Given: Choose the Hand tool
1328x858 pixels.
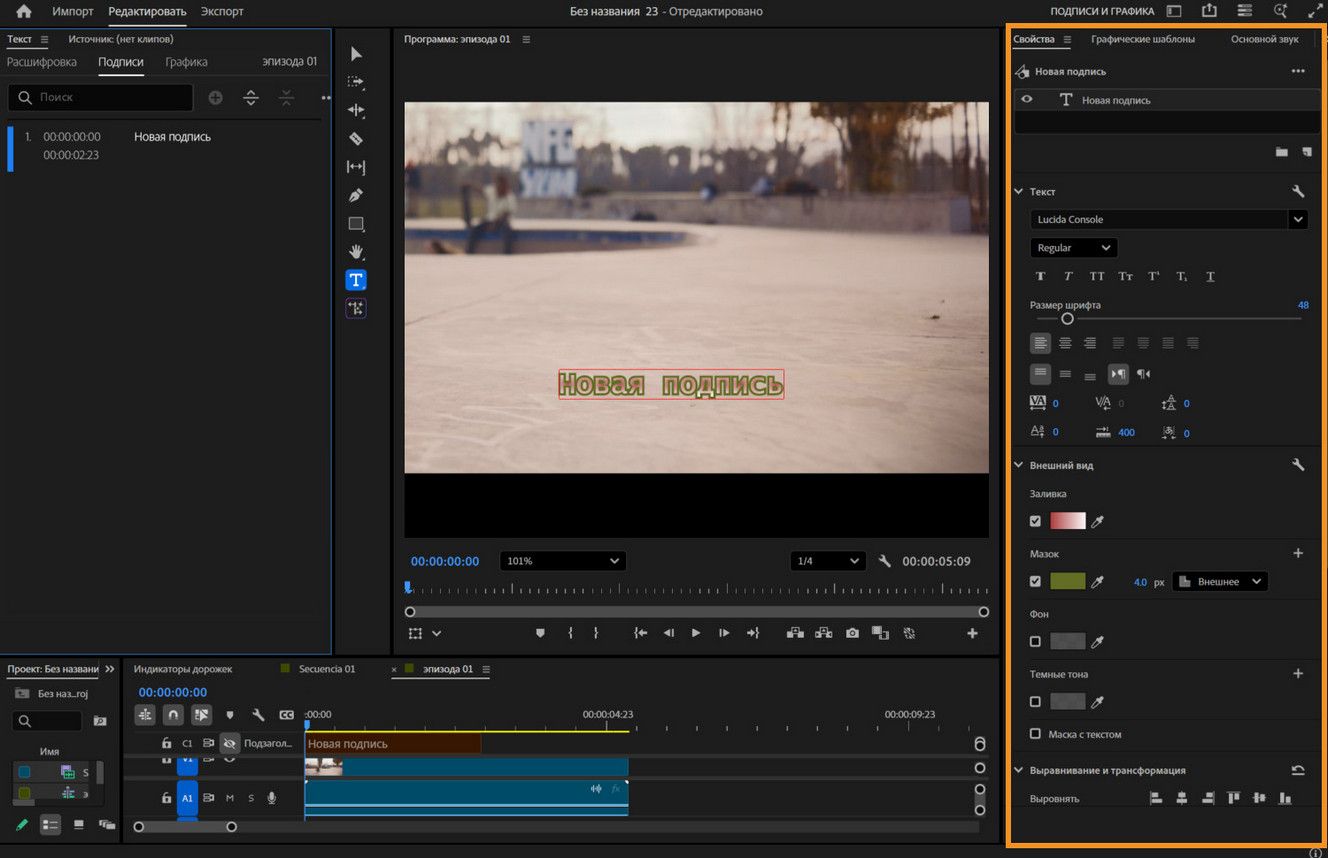Looking at the screenshot, I should tap(356, 251).
